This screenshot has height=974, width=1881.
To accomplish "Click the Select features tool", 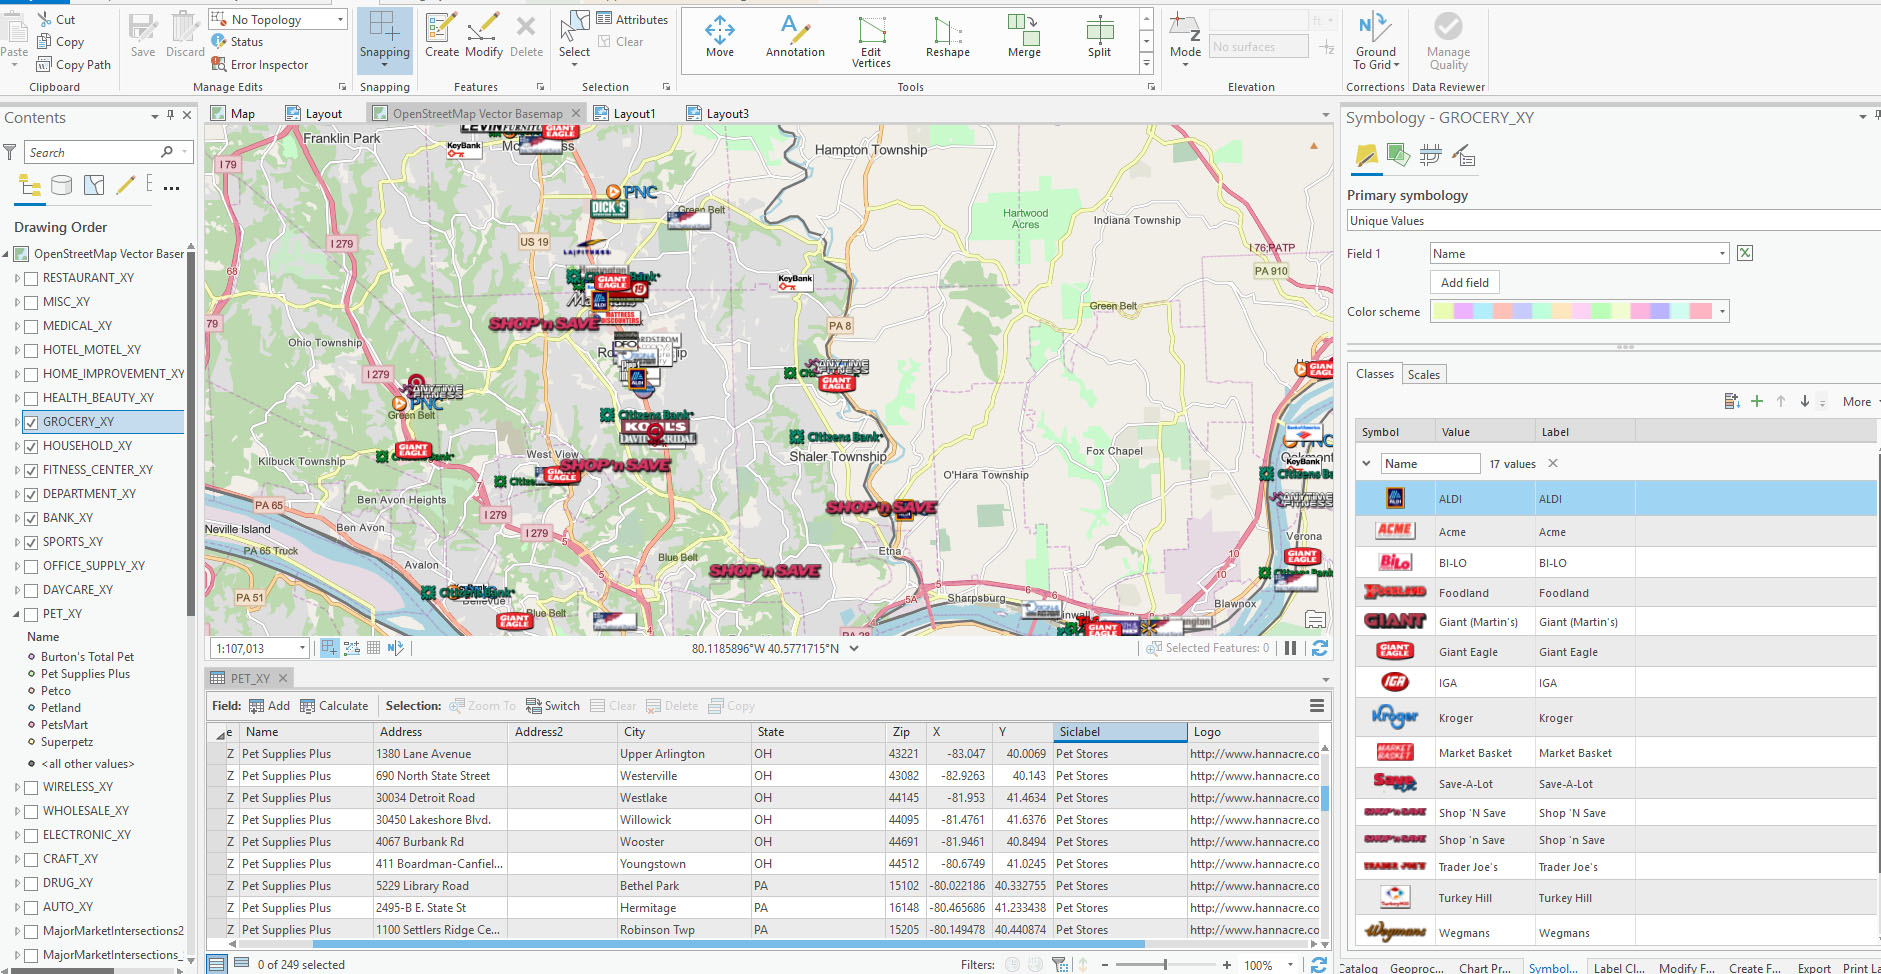I will [574, 38].
